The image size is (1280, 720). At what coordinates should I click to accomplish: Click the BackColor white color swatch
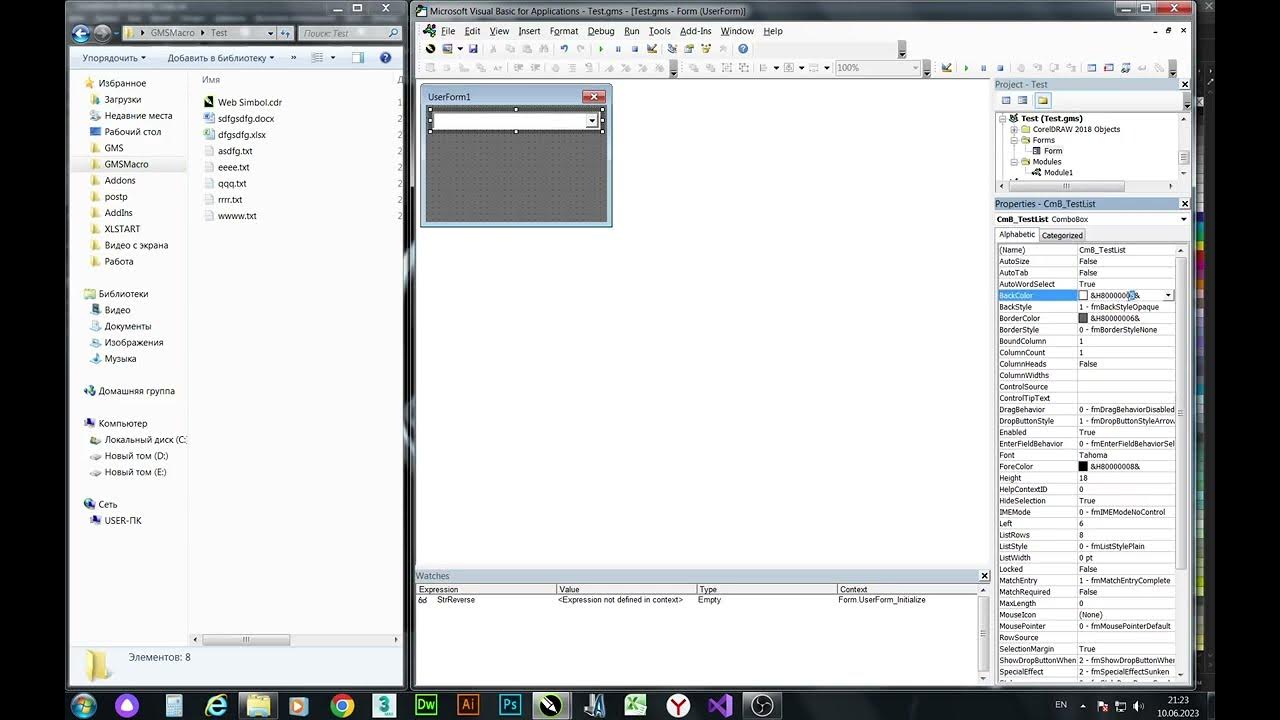point(1083,296)
